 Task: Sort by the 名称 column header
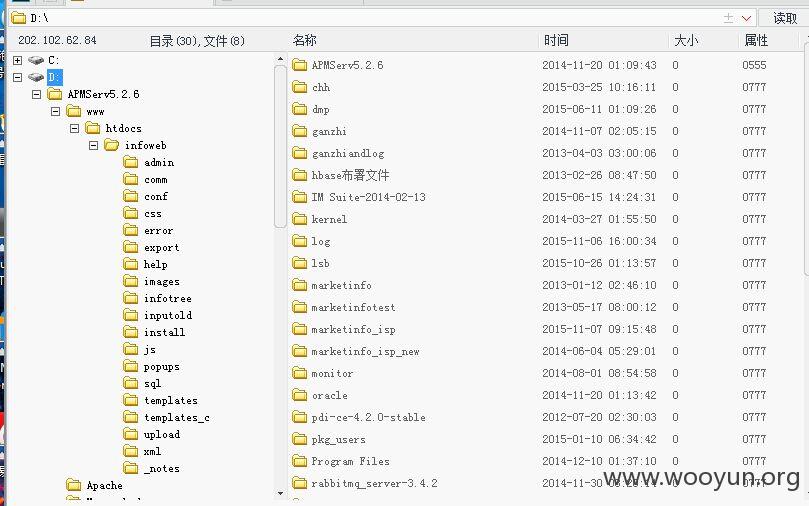click(x=304, y=40)
